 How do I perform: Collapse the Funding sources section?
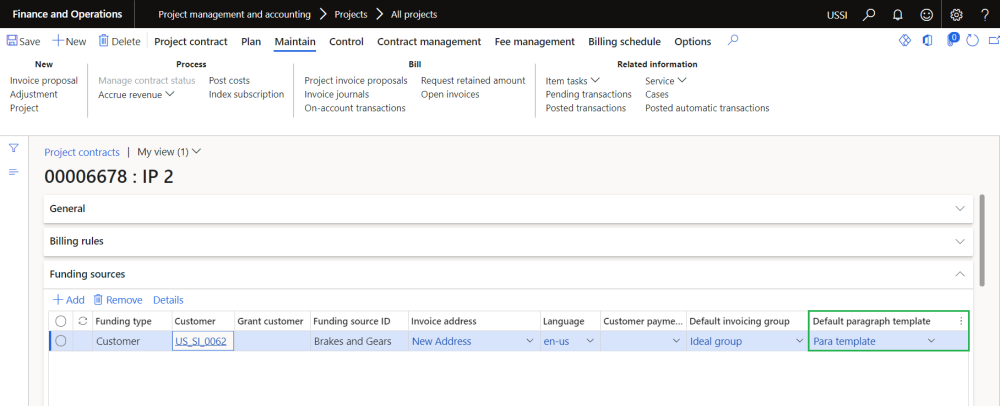[960, 273]
